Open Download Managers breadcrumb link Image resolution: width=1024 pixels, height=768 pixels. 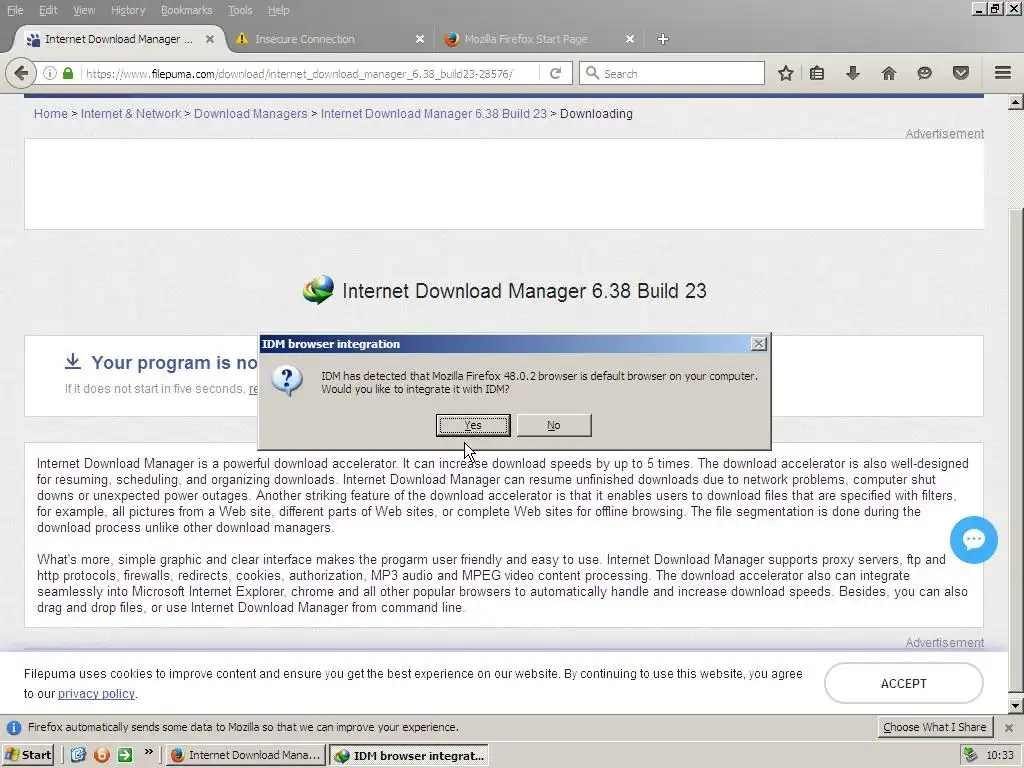pyautogui.click(x=251, y=114)
